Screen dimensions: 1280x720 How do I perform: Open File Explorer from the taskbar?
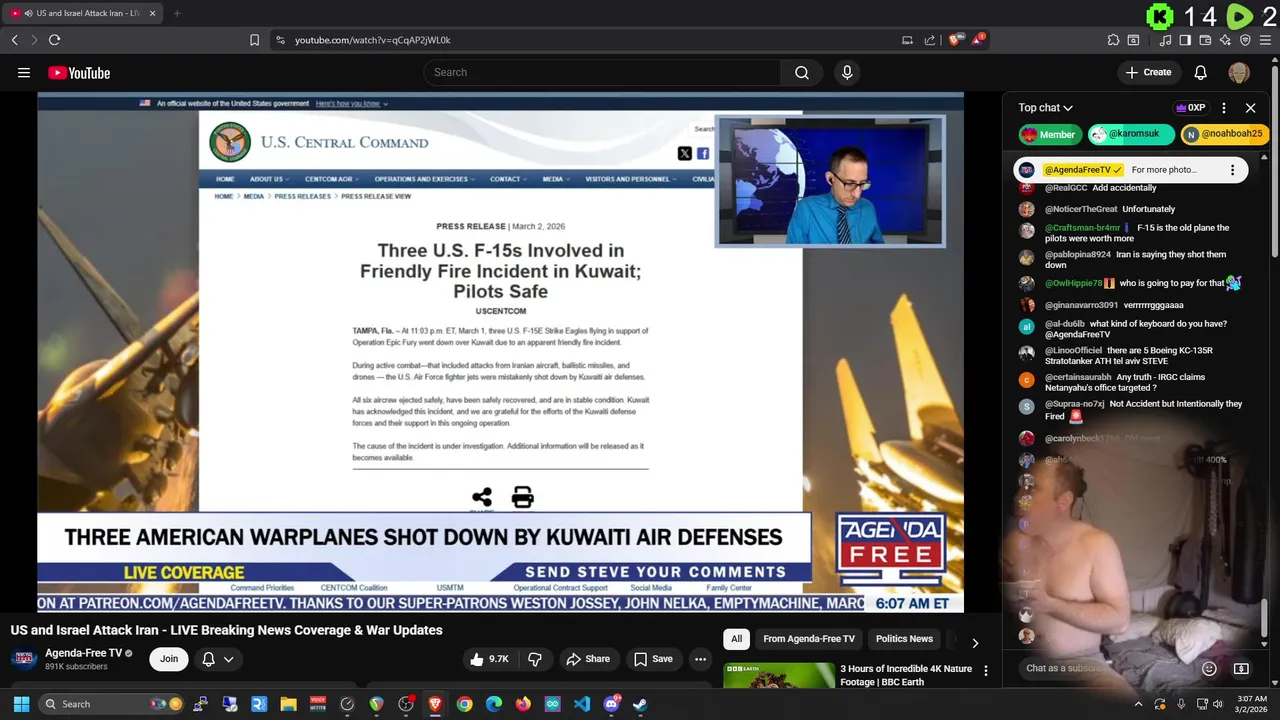(288, 704)
